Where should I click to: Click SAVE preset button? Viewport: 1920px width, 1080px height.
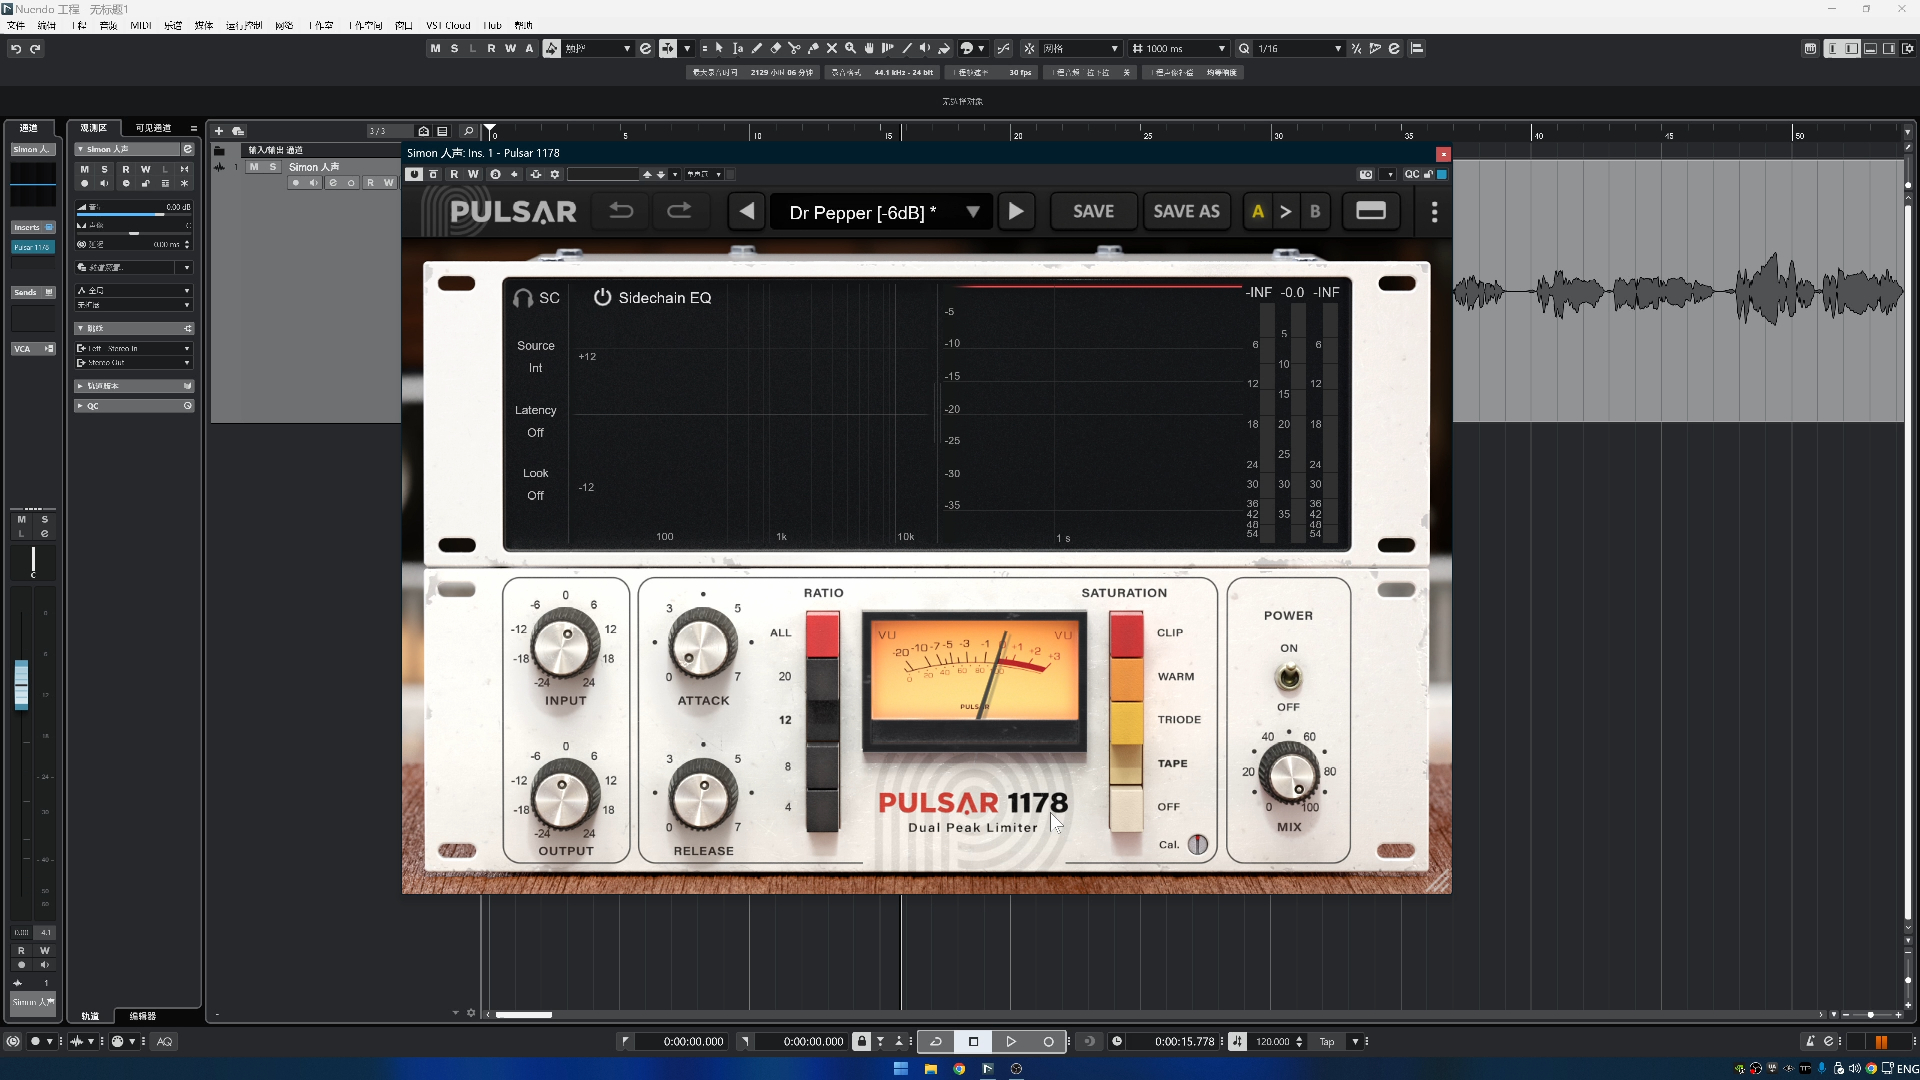(x=1093, y=211)
